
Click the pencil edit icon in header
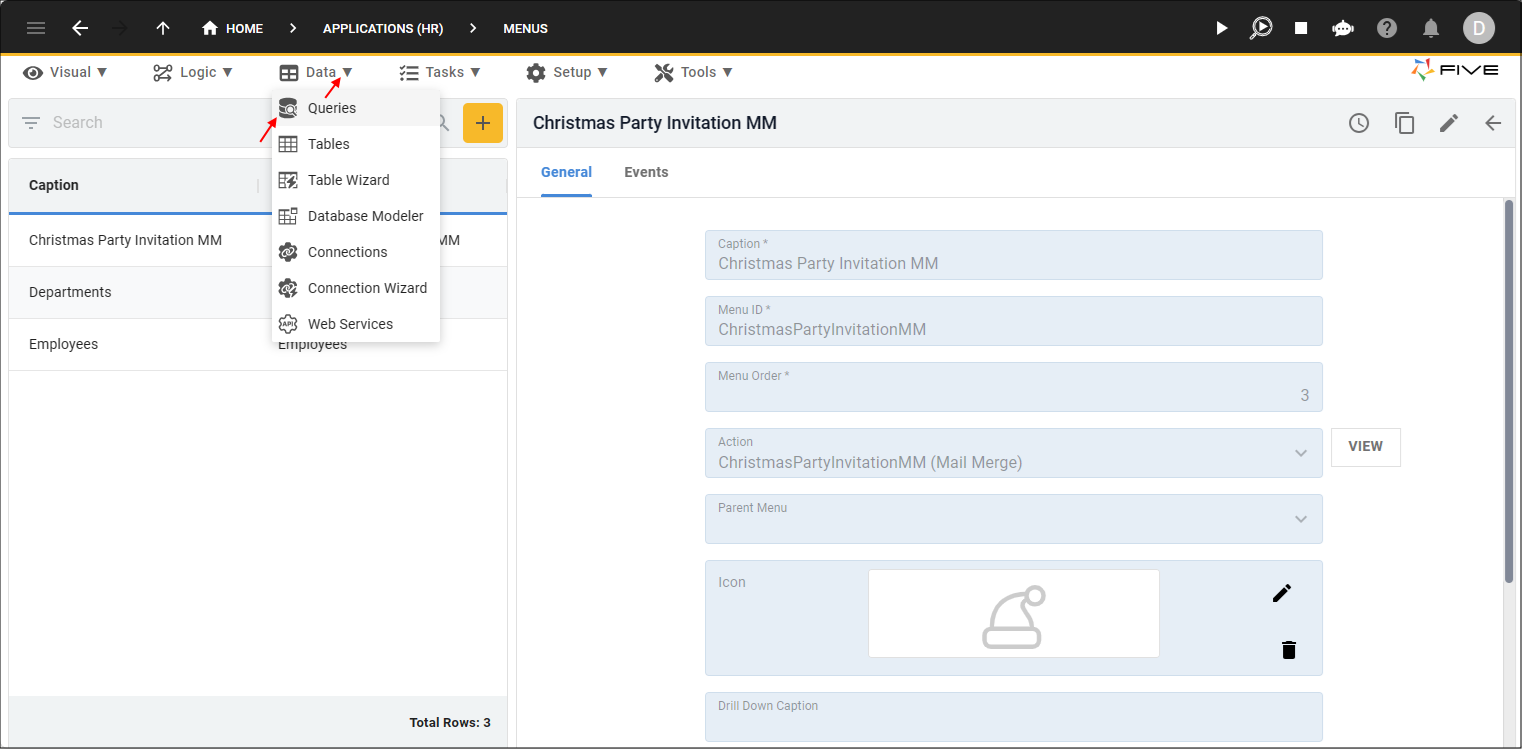tap(1449, 123)
